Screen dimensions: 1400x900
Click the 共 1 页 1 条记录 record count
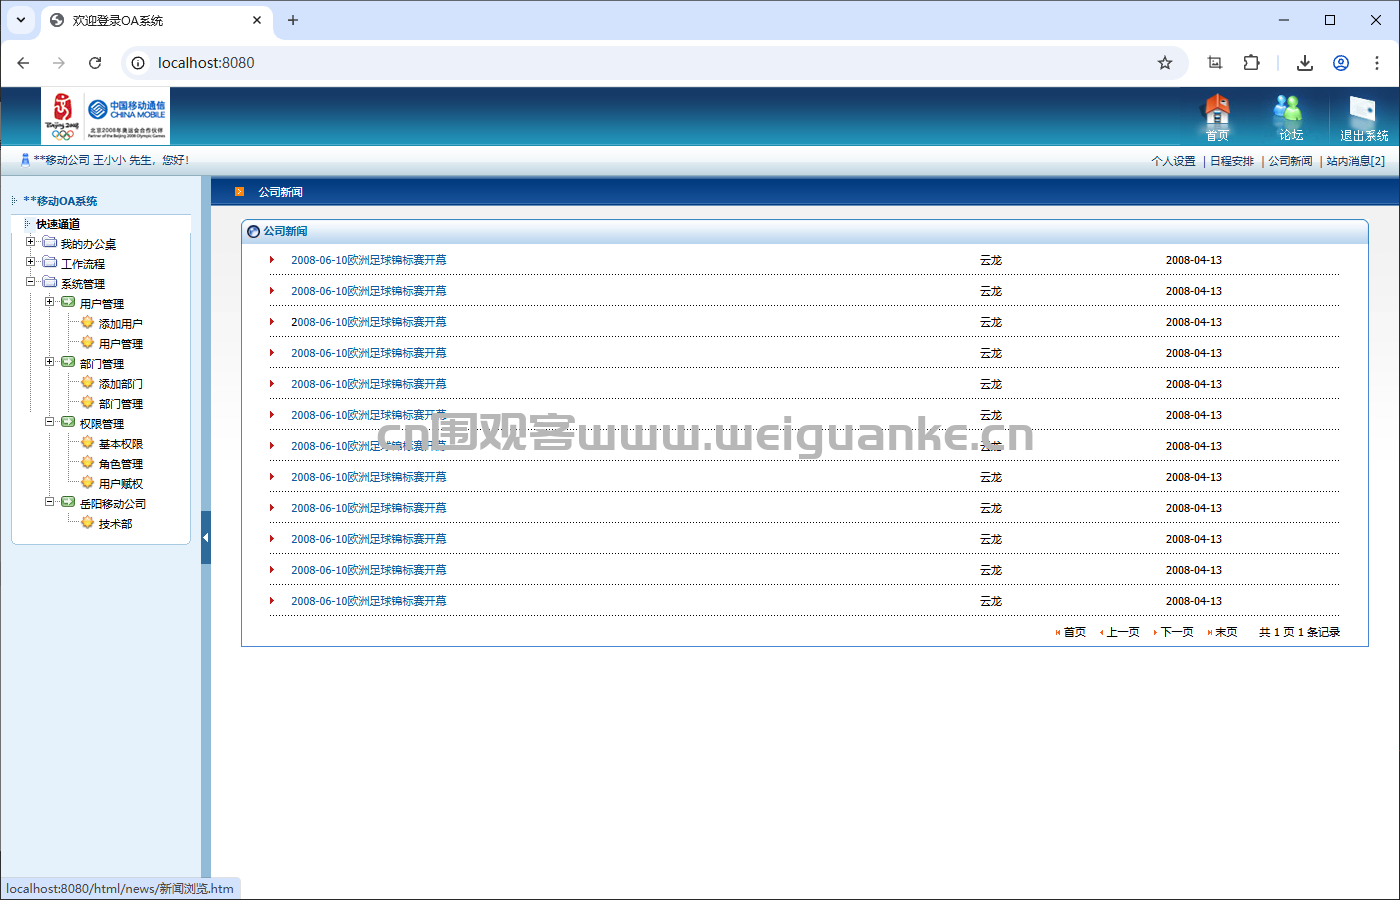[x=1299, y=632]
